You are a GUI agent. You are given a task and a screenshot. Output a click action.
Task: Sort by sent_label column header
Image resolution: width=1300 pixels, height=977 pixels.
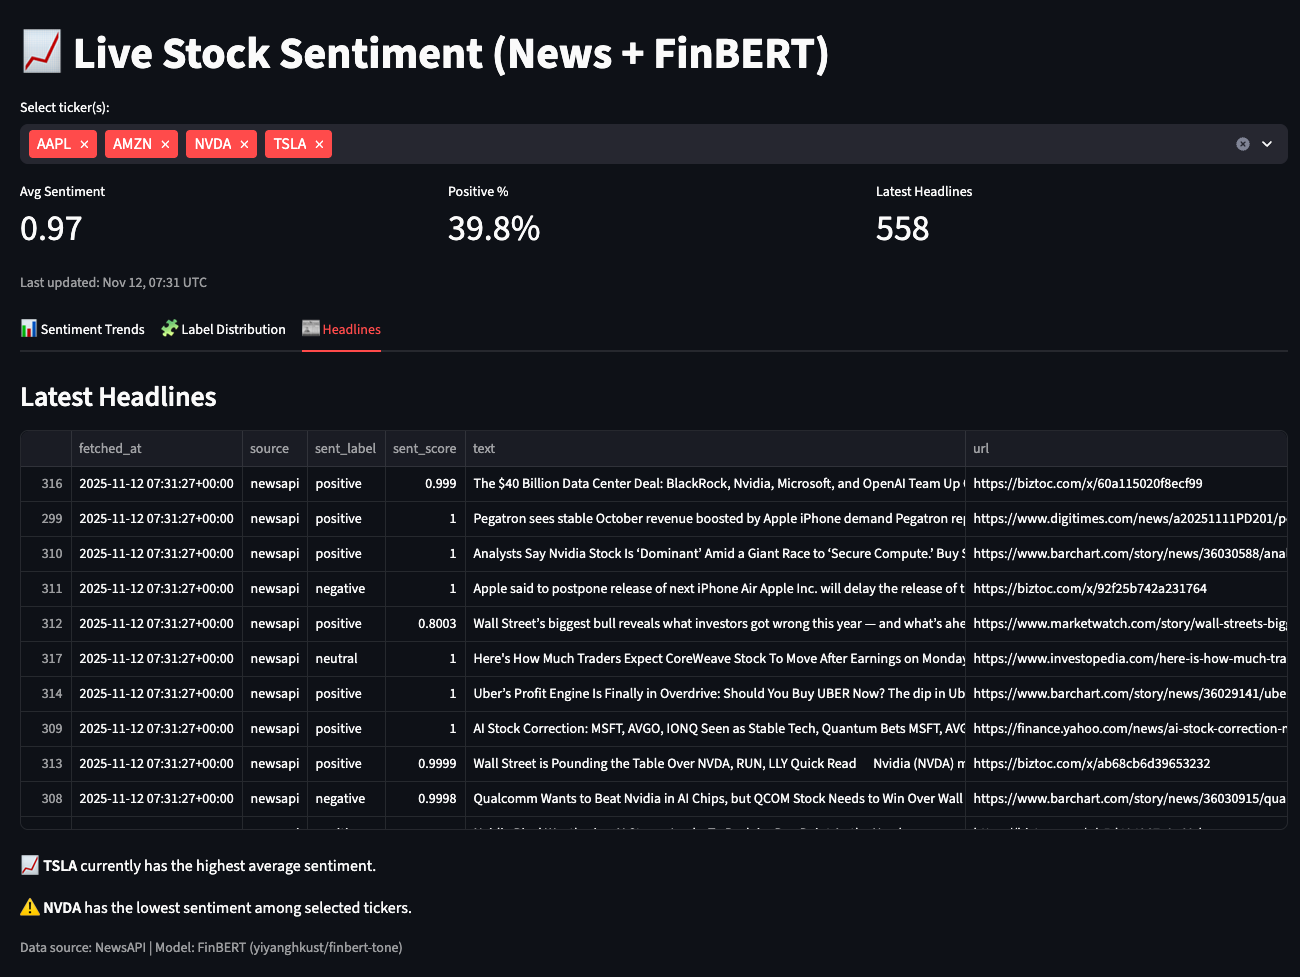coord(345,449)
